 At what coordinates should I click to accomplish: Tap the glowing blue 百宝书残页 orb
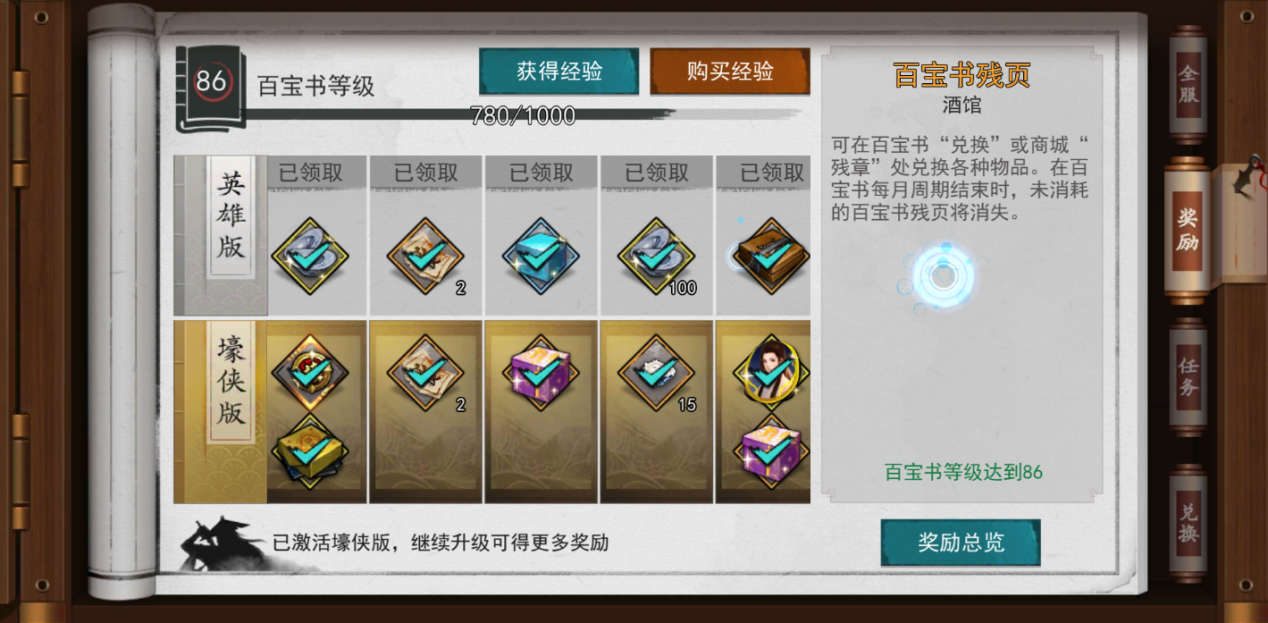point(941,275)
